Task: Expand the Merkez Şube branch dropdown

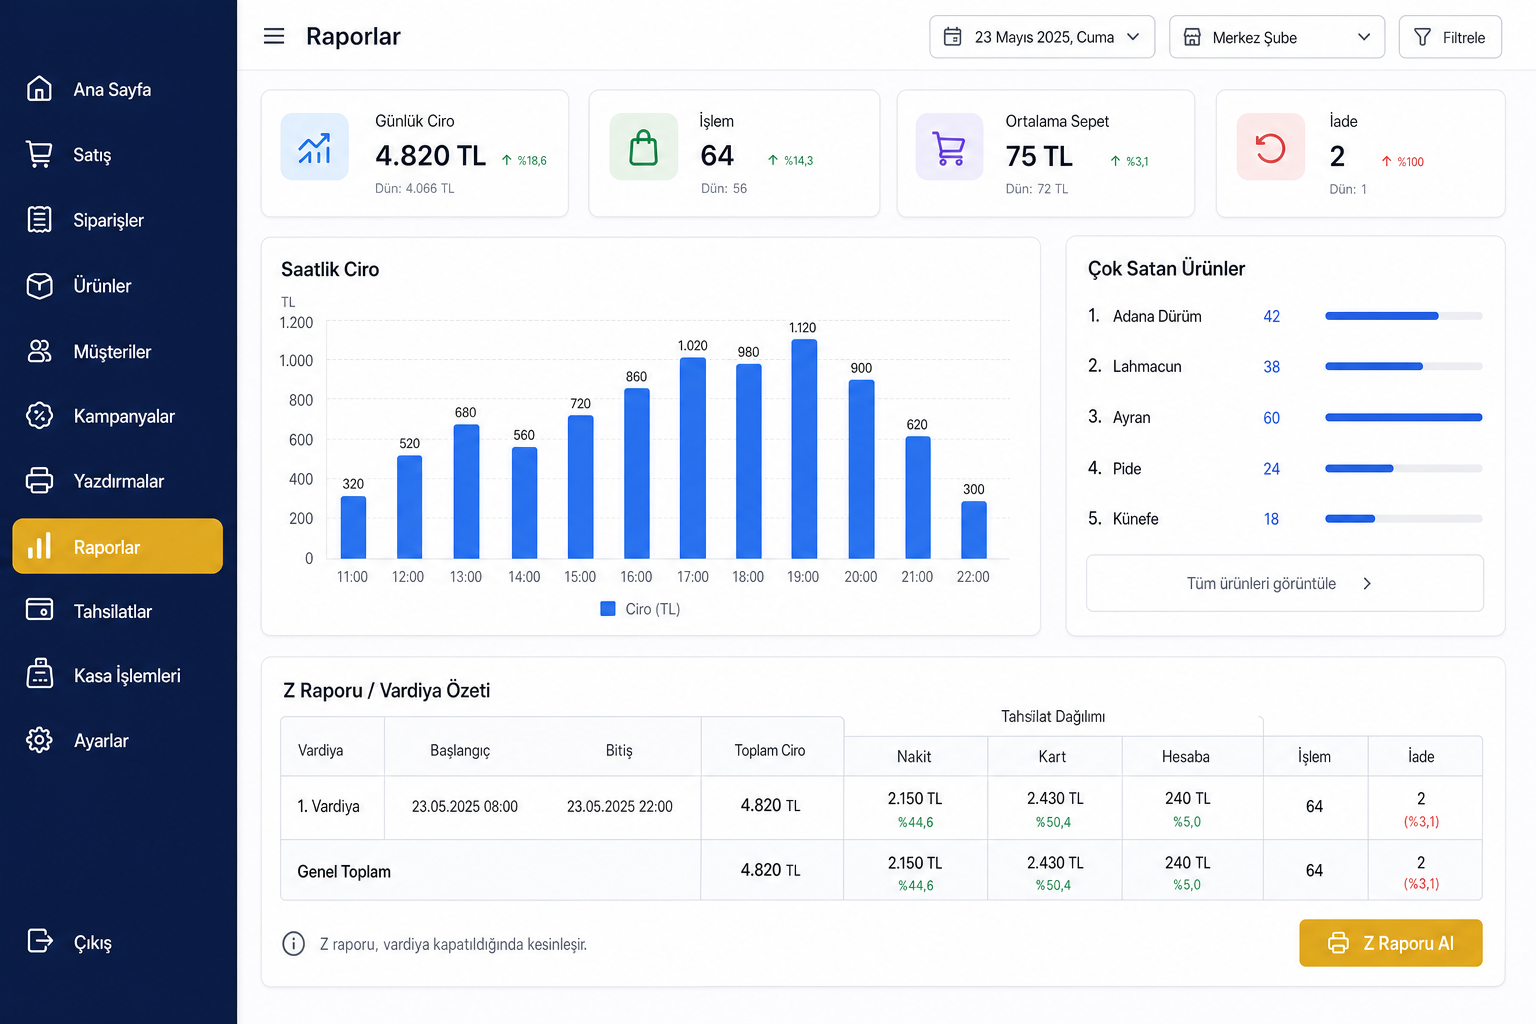Action: click(x=1277, y=37)
